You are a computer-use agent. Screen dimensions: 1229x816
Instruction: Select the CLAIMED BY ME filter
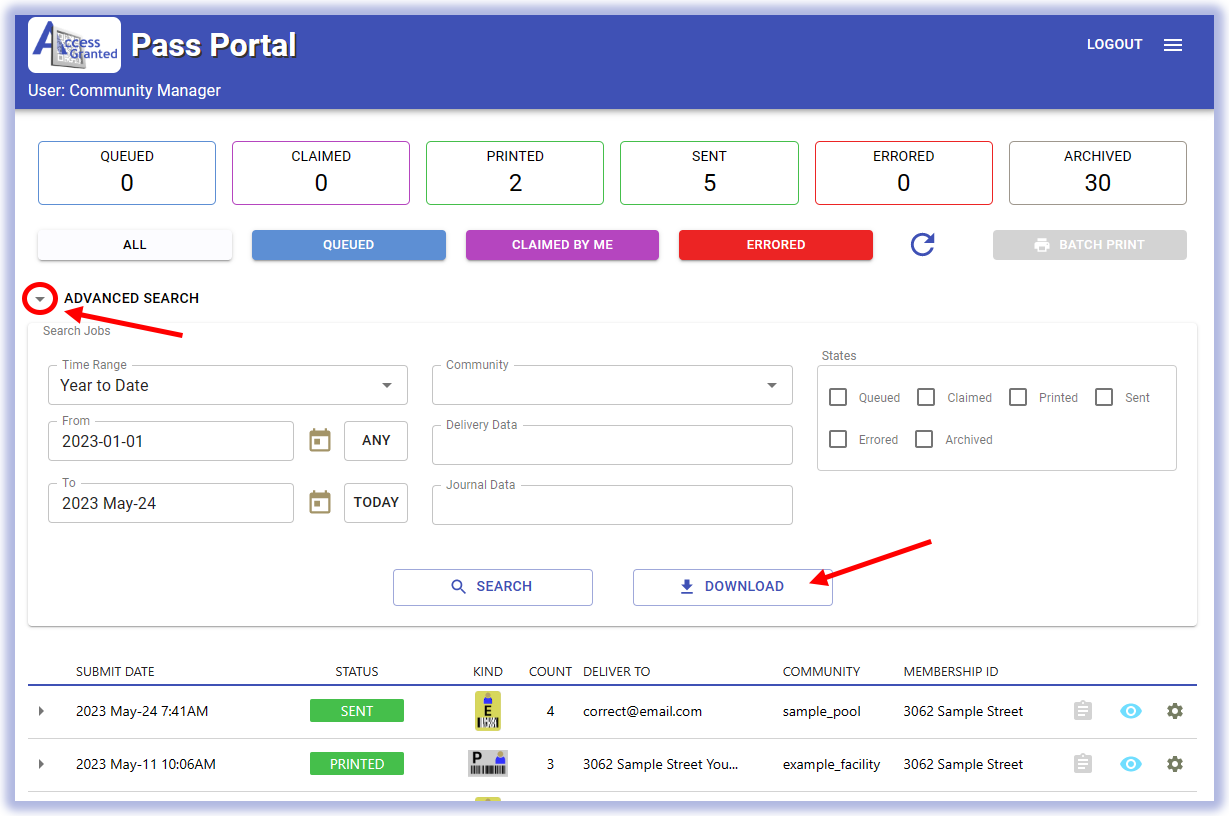click(x=562, y=245)
